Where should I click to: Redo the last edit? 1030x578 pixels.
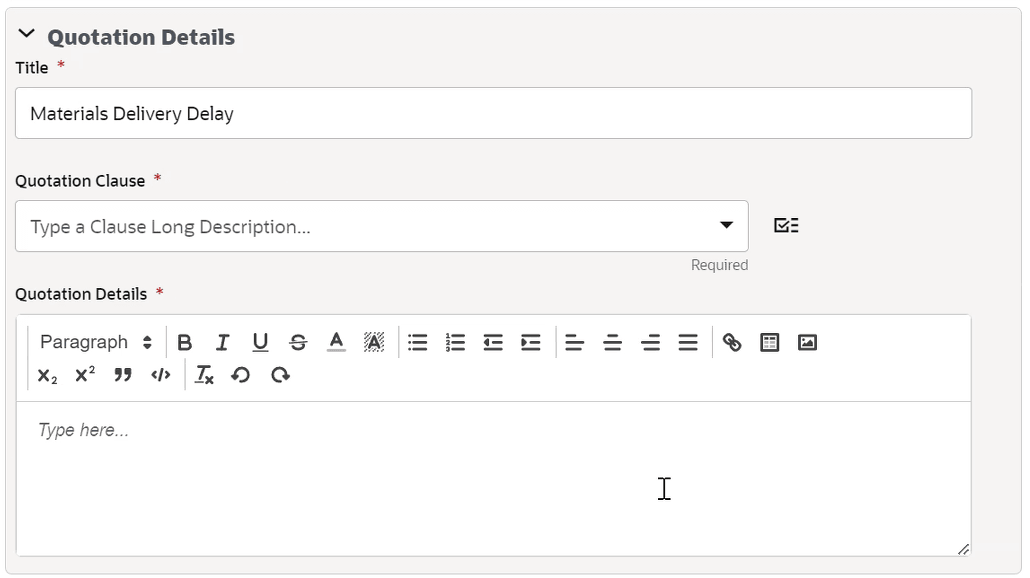(x=280, y=375)
